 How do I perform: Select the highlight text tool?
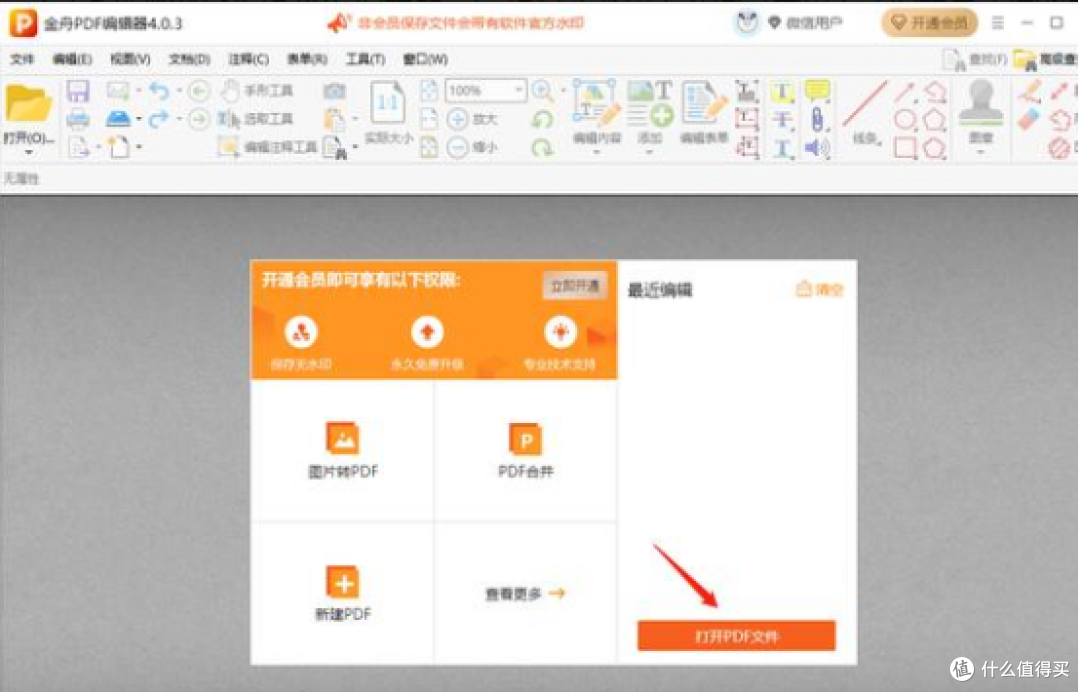tap(782, 92)
